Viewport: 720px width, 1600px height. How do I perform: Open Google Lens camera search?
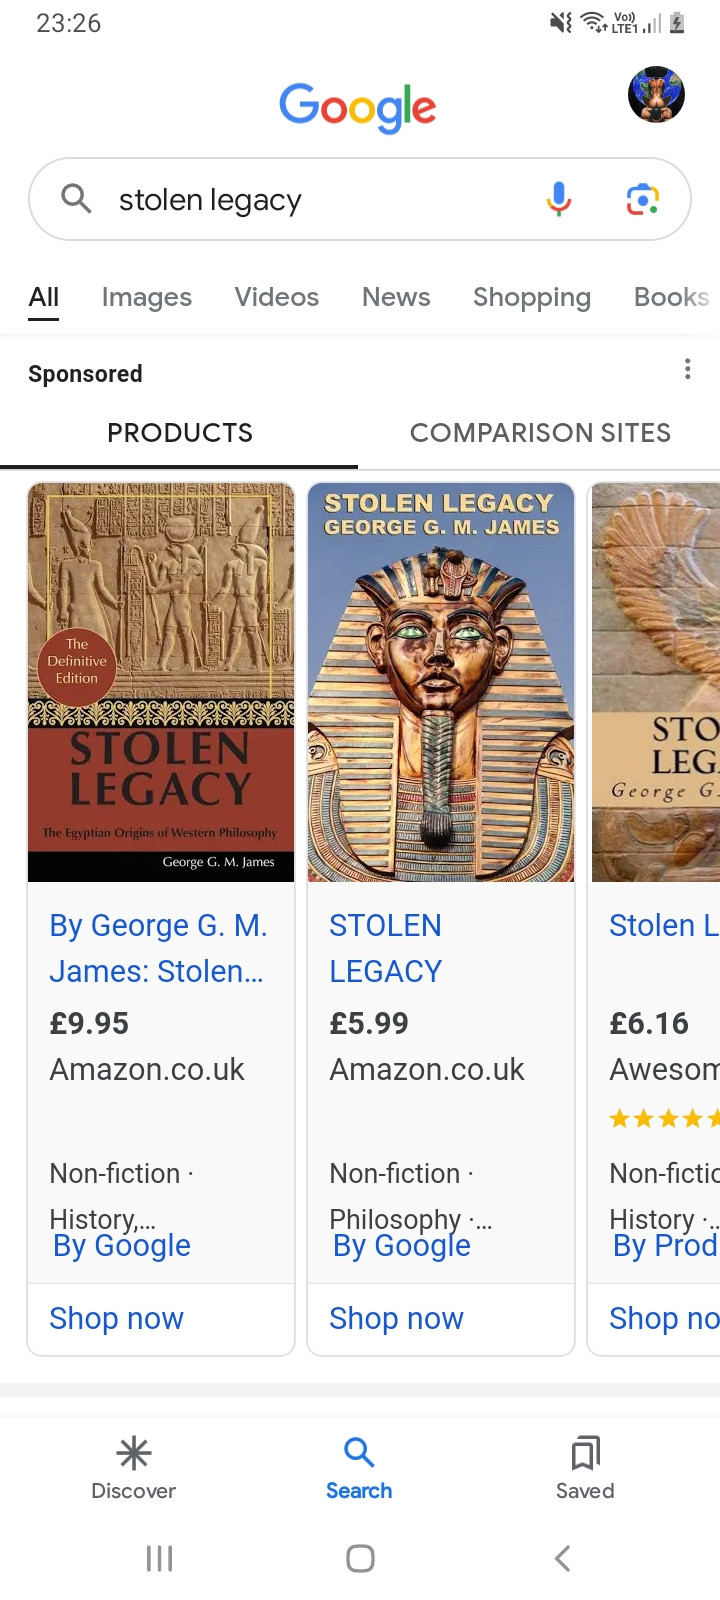(x=642, y=200)
